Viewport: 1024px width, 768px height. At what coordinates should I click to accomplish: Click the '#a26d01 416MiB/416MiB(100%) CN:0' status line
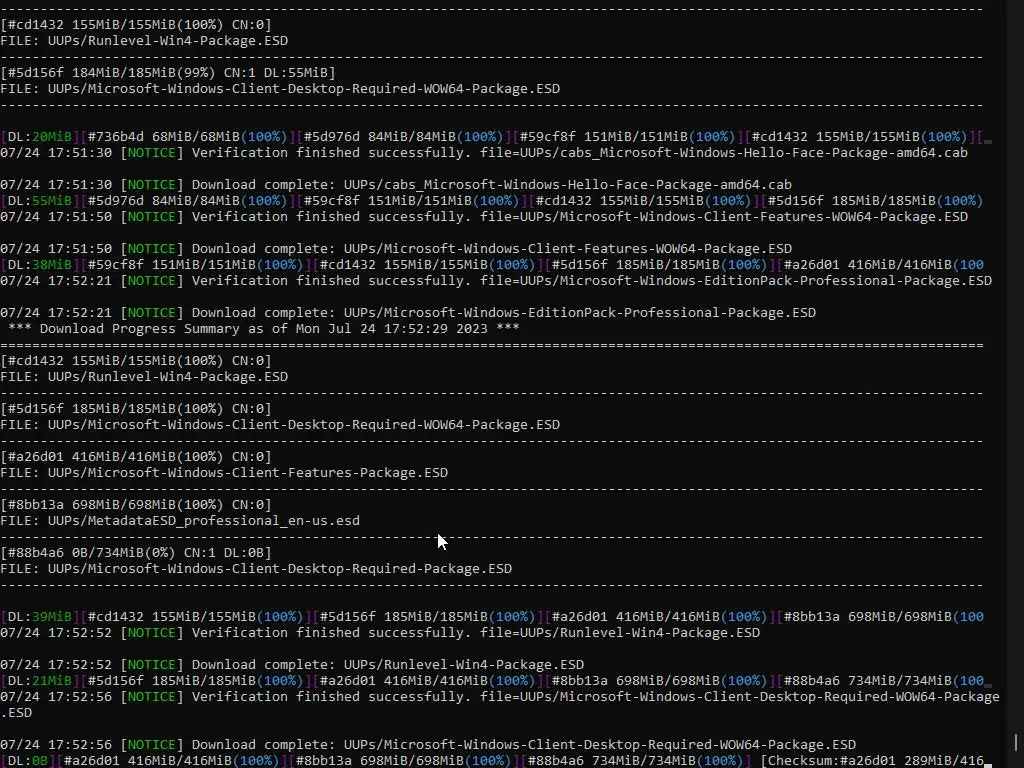(136, 456)
